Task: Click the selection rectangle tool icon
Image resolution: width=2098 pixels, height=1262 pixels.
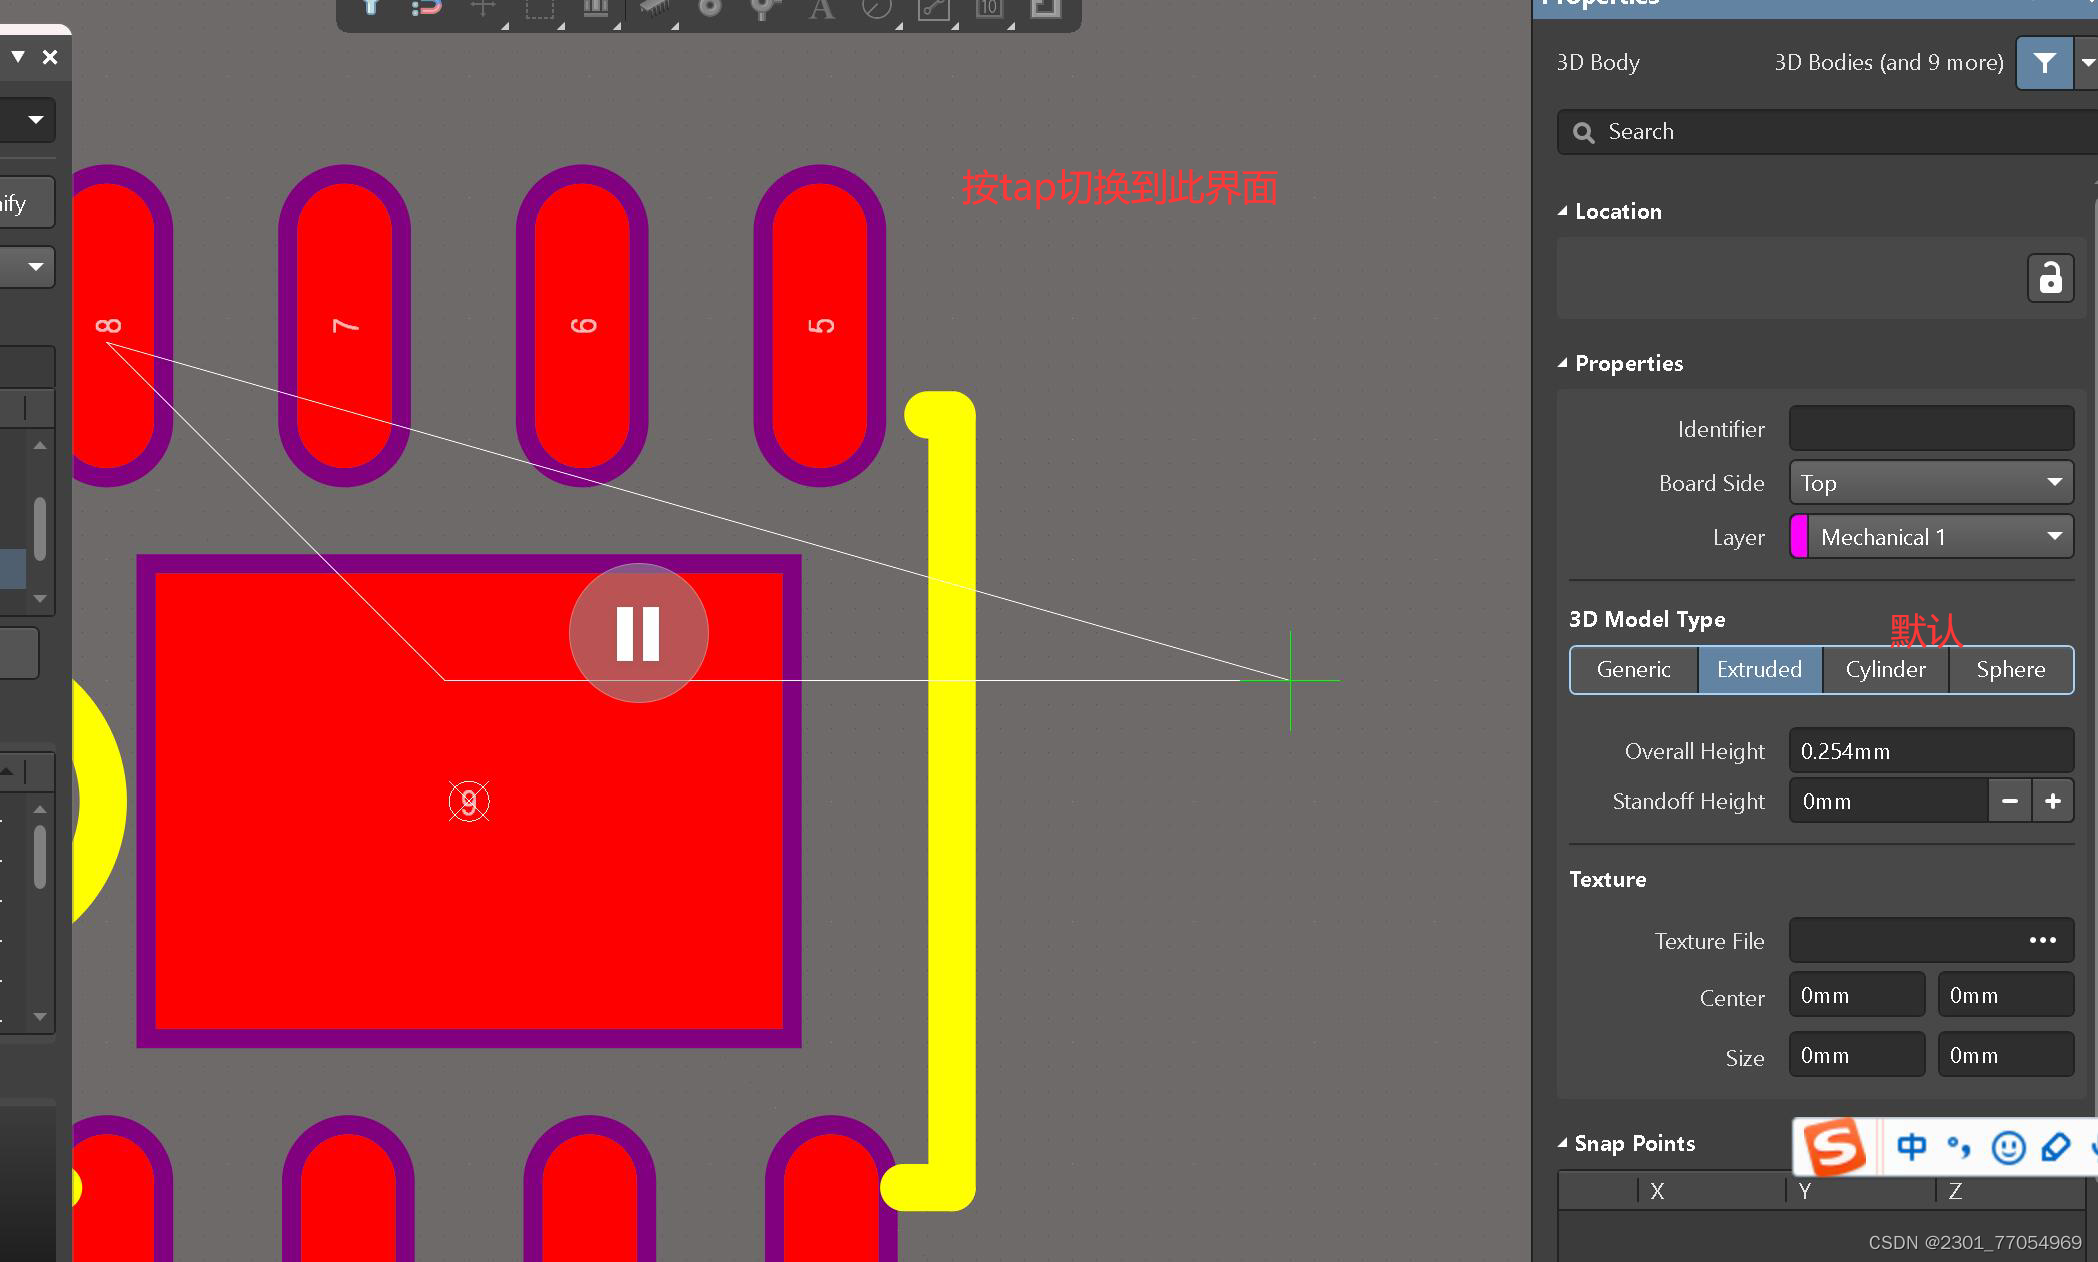Action: click(539, 10)
